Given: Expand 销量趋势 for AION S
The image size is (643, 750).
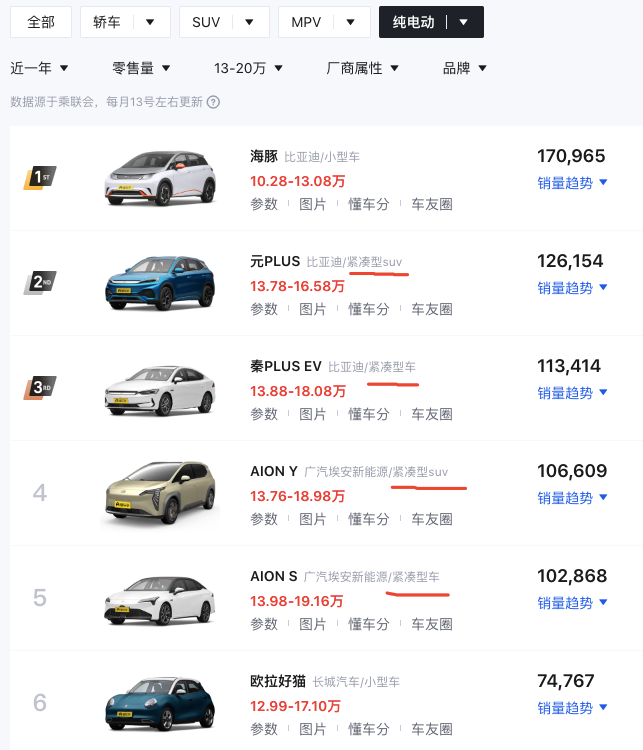Looking at the screenshot, I should coord(572,603).
